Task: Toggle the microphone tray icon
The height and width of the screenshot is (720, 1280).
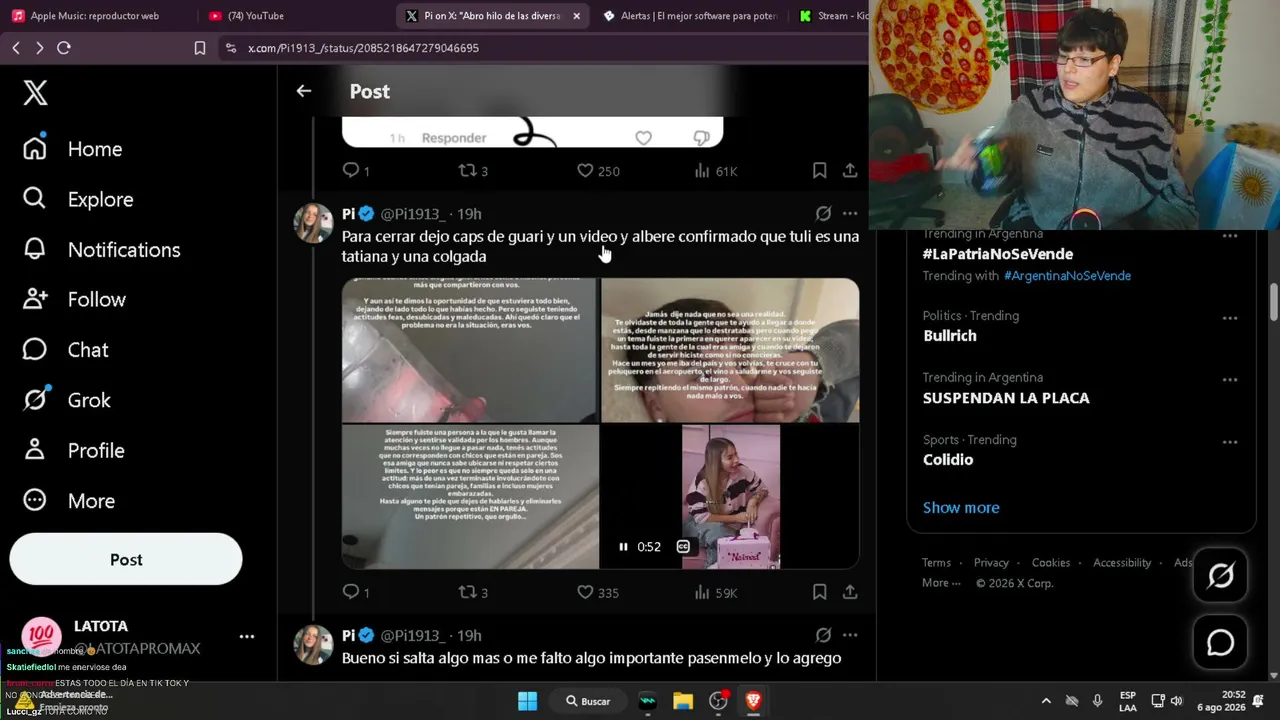Action: click(x=1097, y=701)
